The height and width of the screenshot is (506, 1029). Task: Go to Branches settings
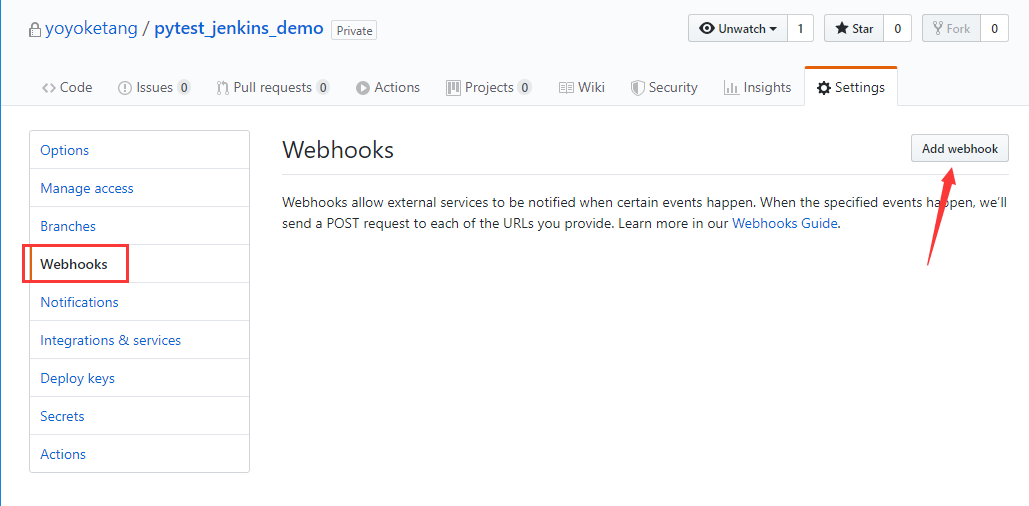click(68, 226)
